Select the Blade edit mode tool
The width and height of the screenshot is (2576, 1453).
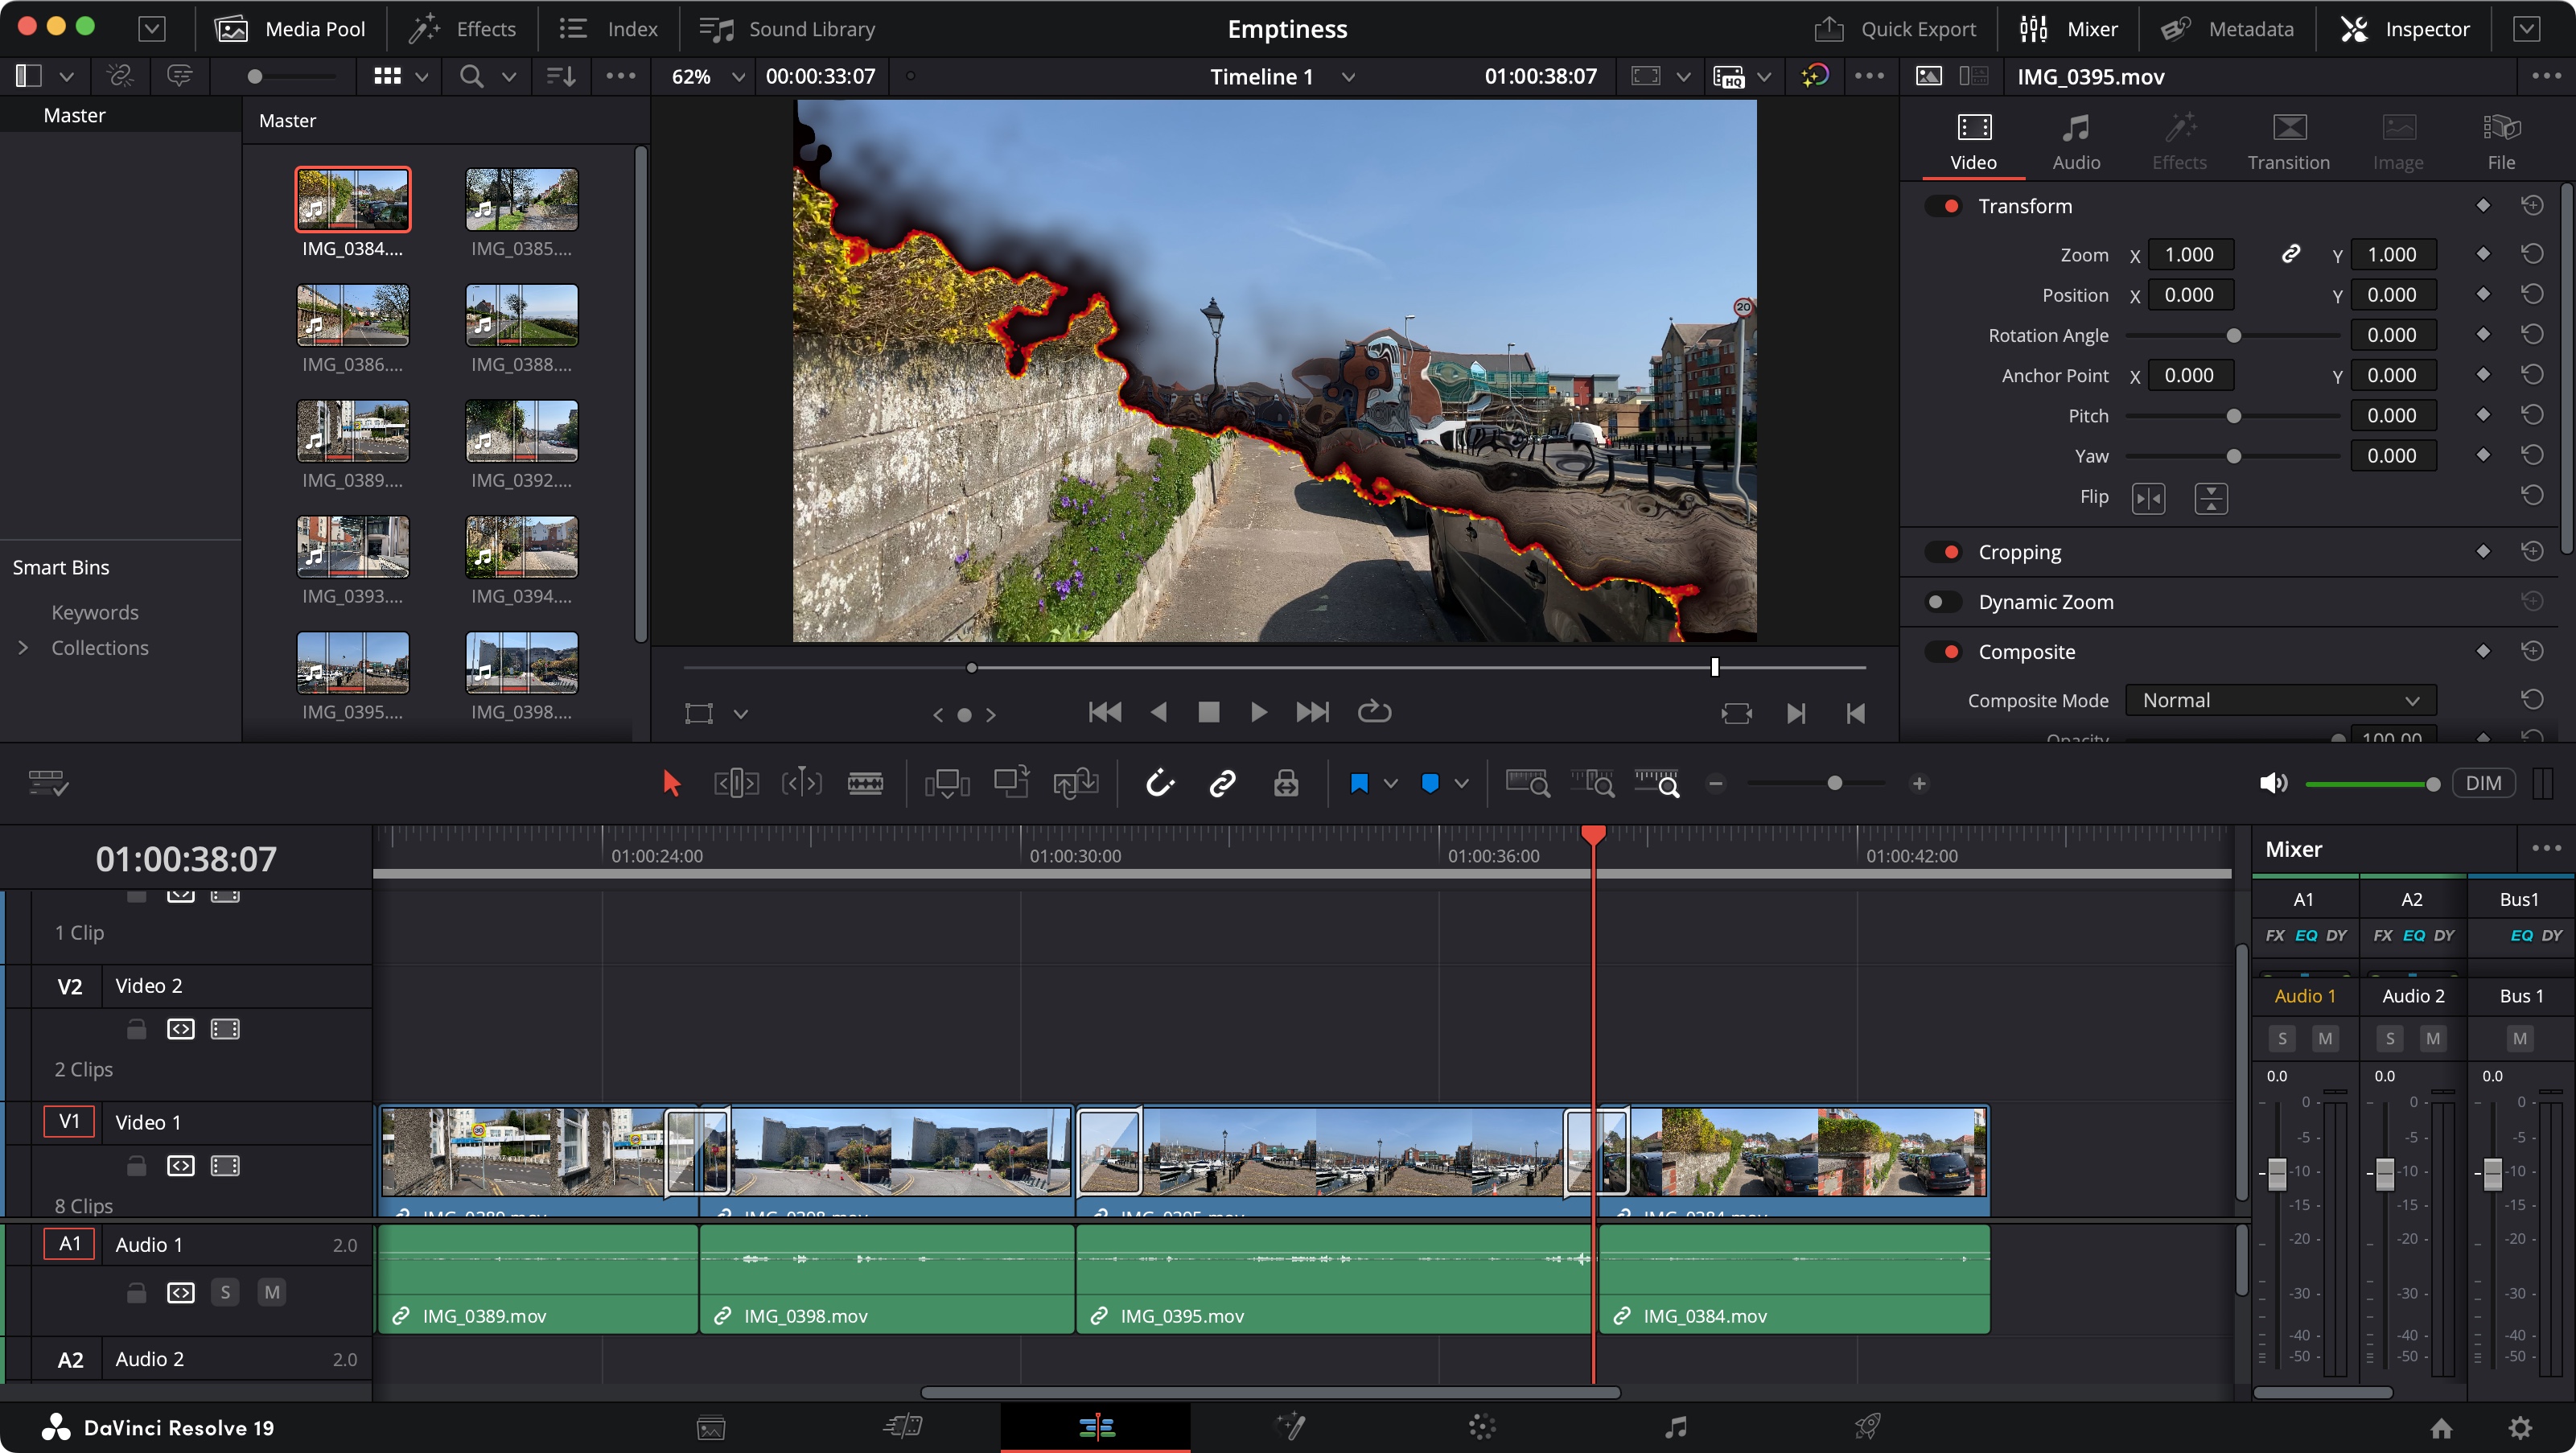[865, 783]
